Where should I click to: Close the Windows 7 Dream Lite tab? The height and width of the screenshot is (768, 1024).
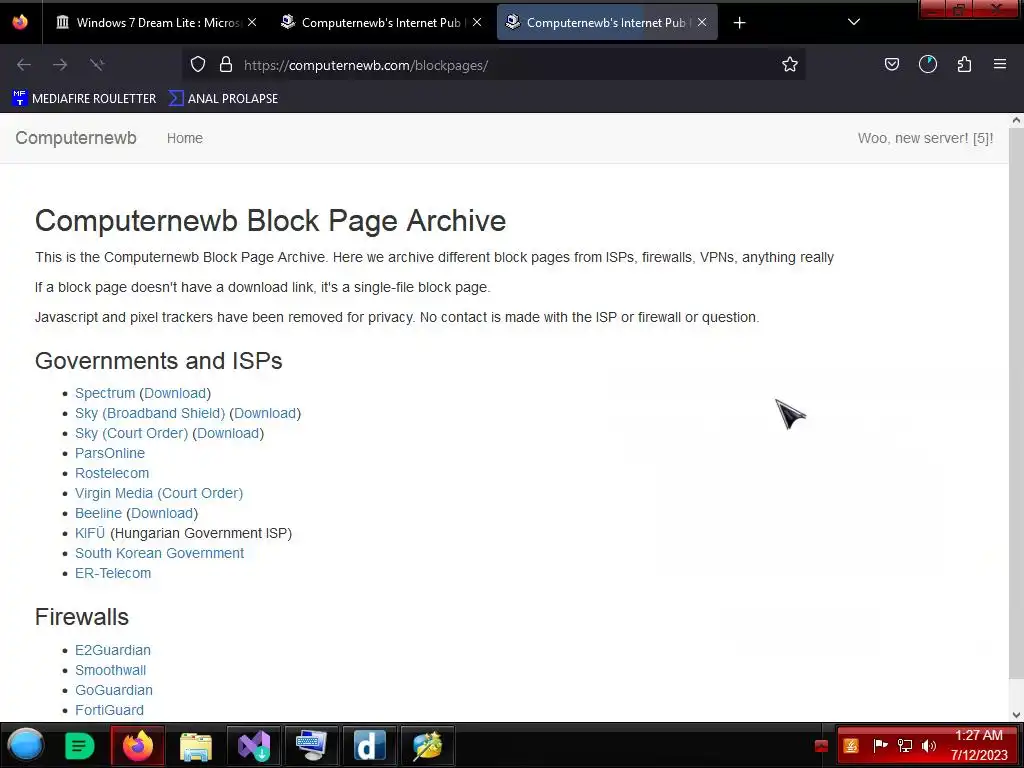click(x=252, y=23)
